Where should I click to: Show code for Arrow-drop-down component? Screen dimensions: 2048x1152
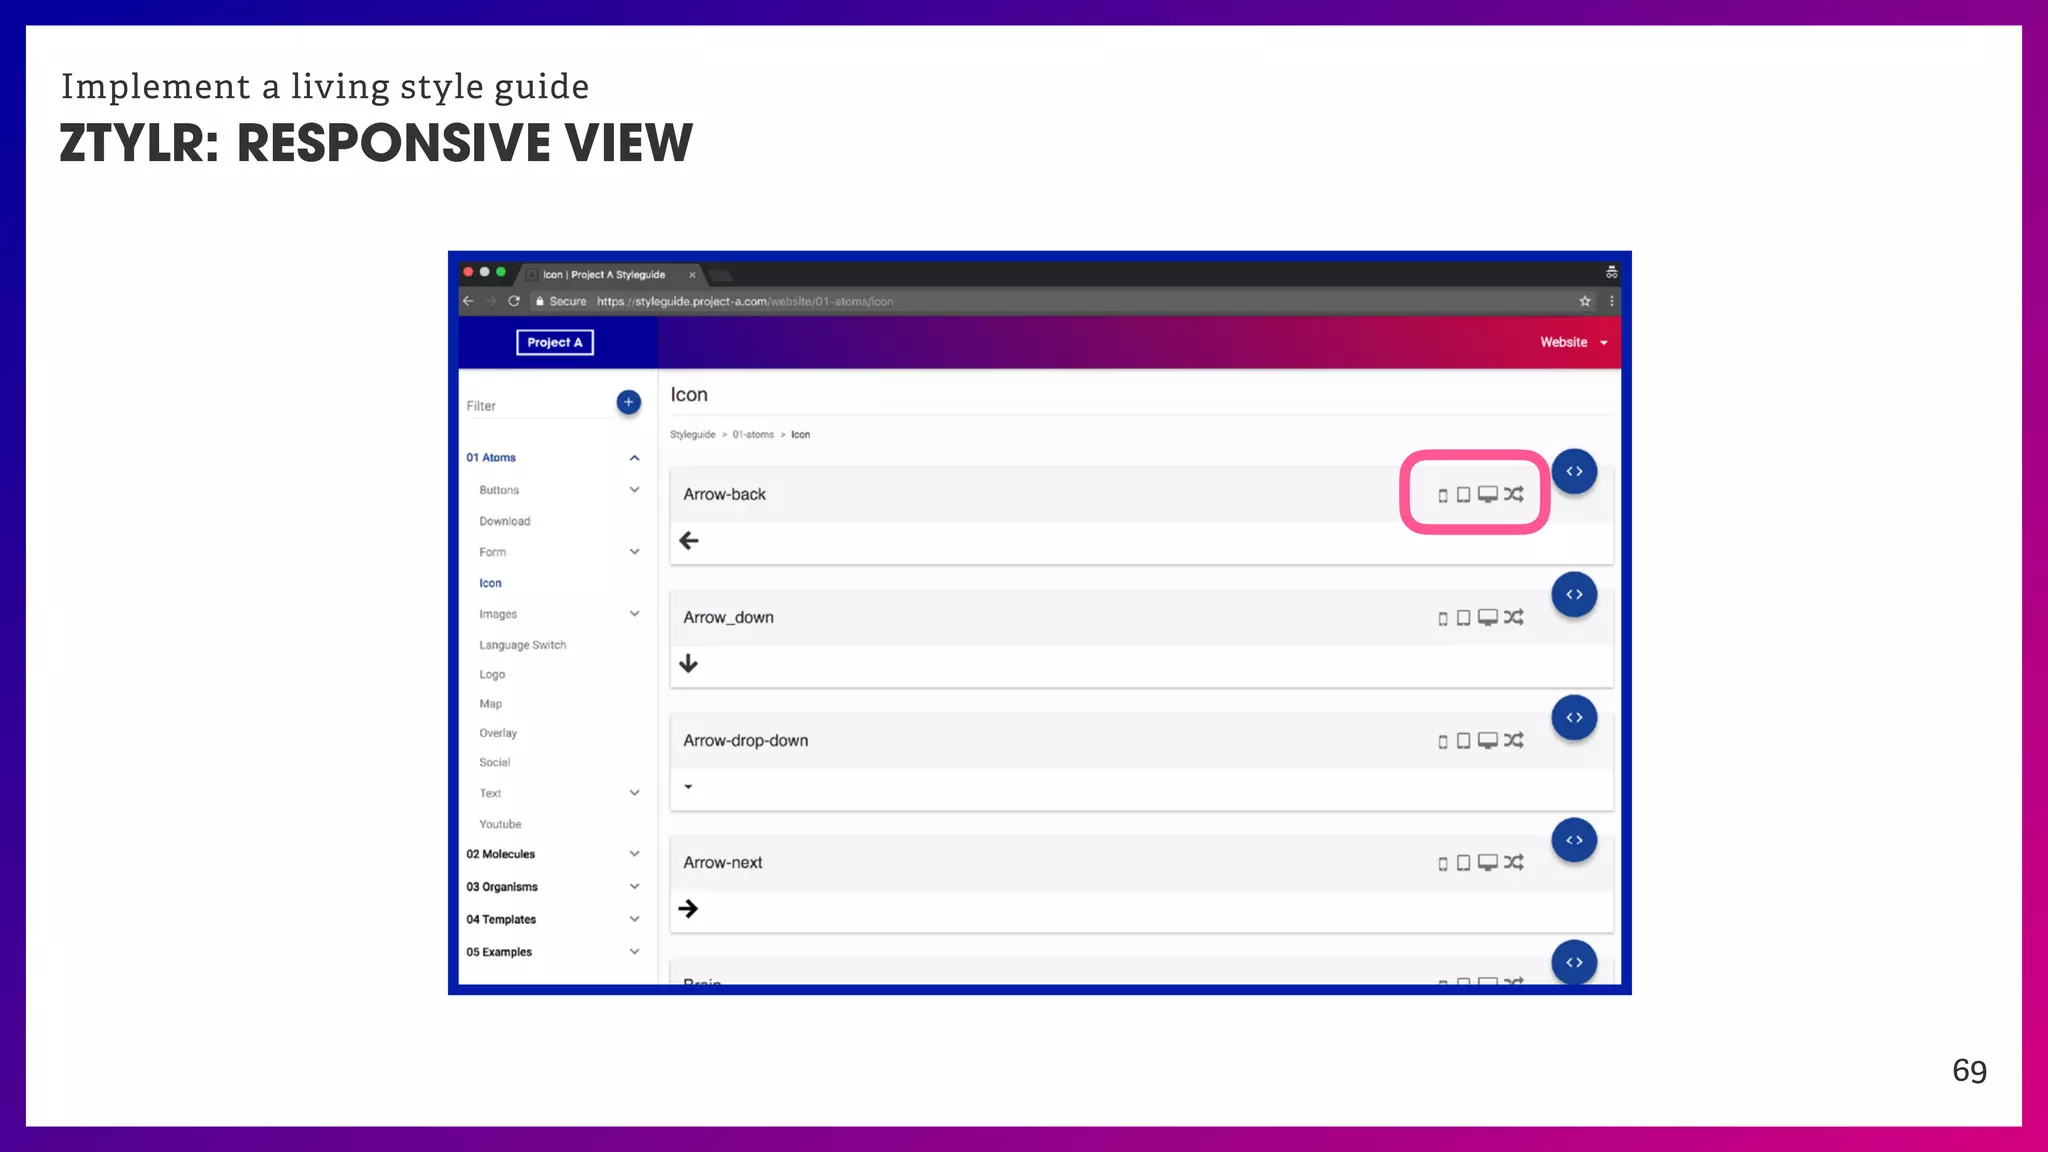(x=1574, y=717)
